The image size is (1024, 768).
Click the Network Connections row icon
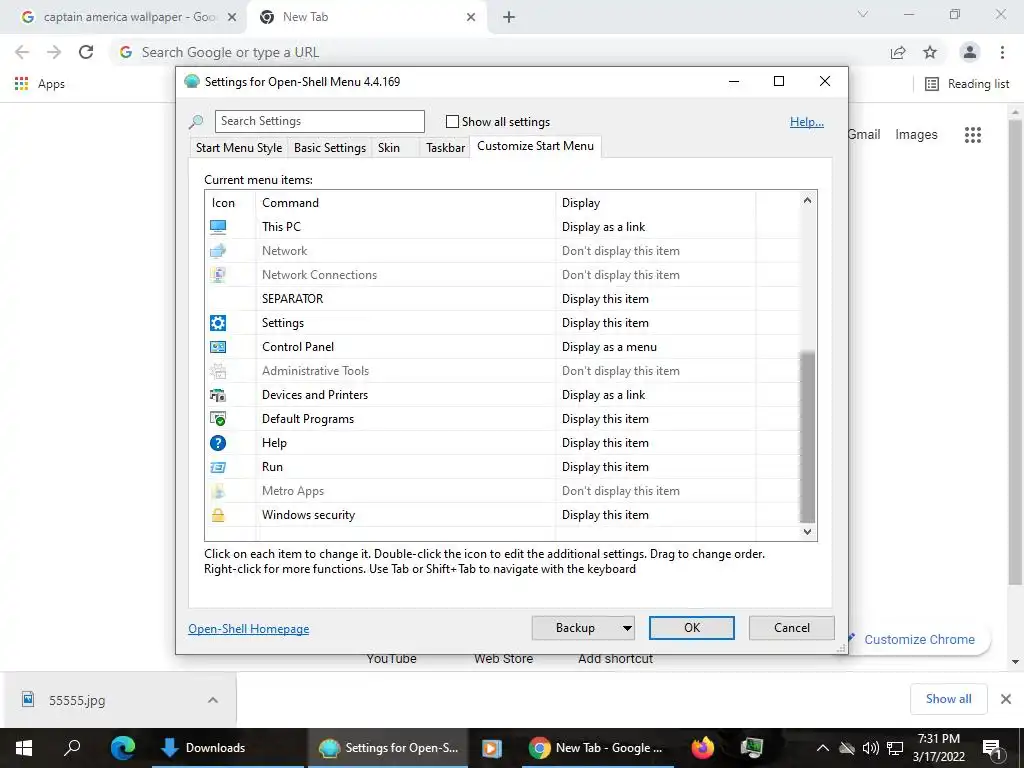tap(218, 275)
